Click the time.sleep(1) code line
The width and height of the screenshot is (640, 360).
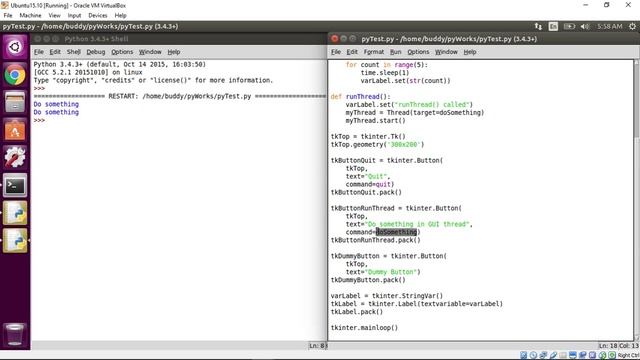385,73
